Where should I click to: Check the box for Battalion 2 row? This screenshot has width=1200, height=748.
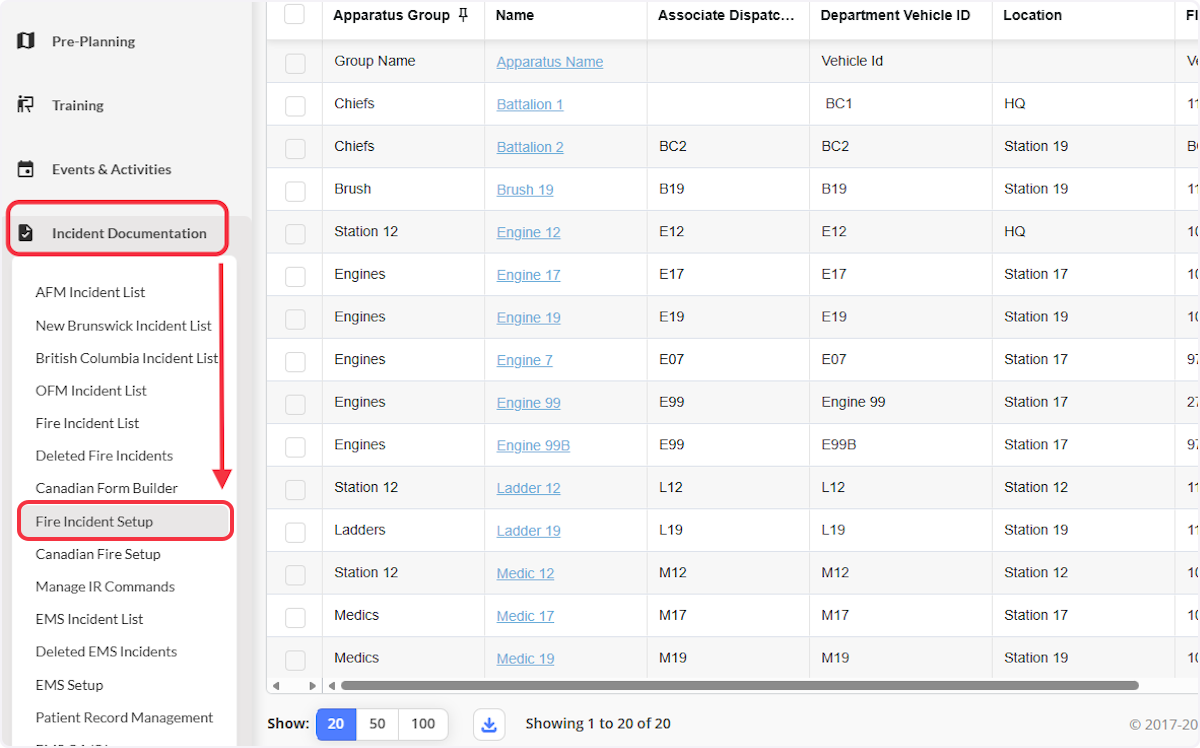pos(294,148)
